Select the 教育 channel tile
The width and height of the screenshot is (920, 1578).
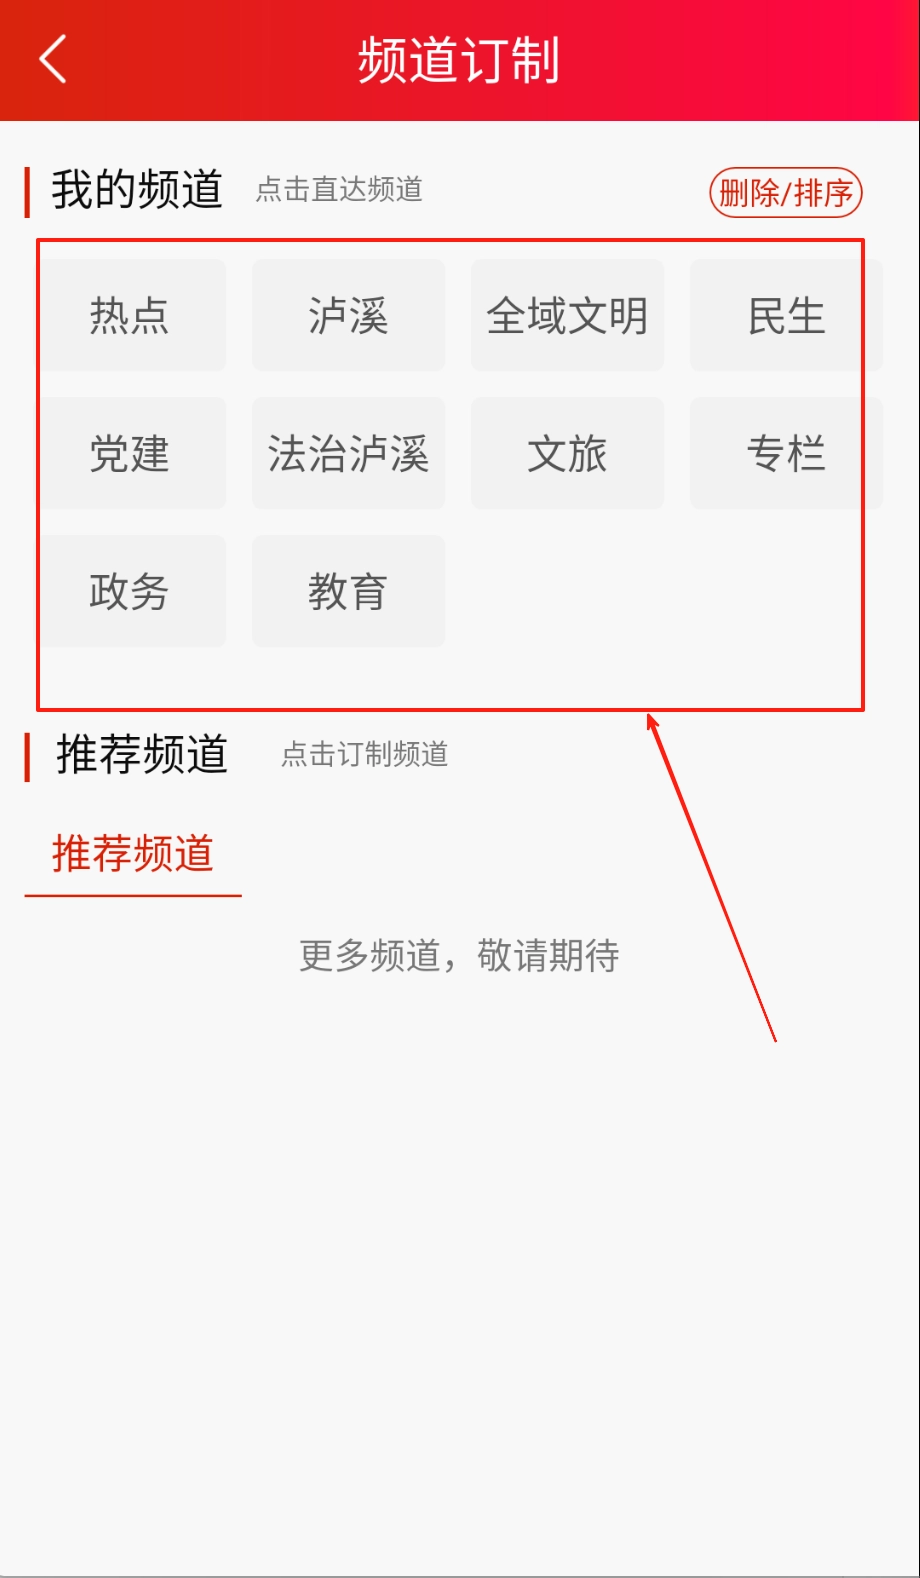[348, 591]
